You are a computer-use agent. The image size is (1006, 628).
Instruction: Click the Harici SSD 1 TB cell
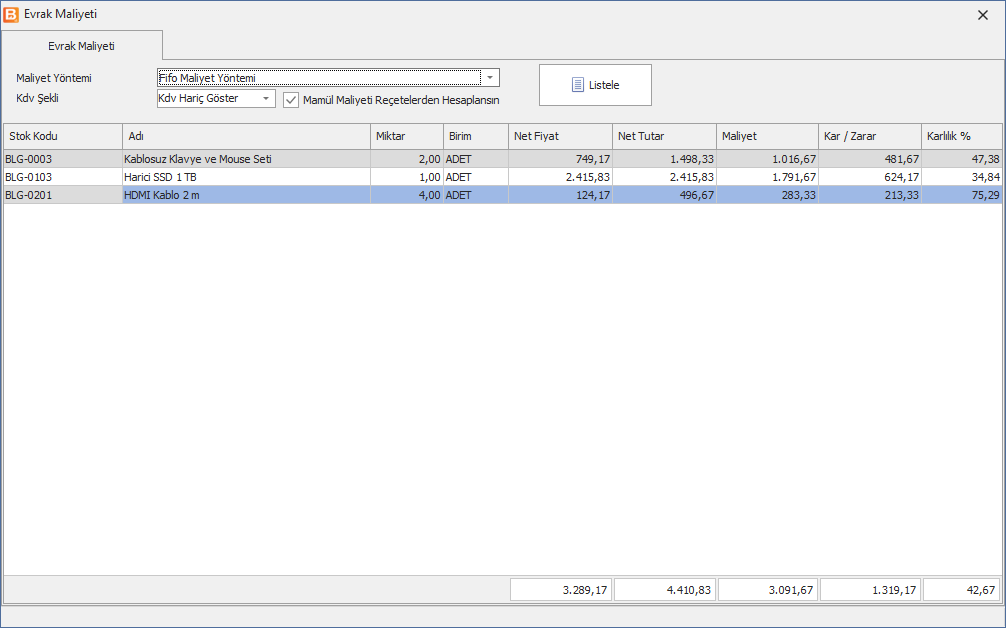246,177
